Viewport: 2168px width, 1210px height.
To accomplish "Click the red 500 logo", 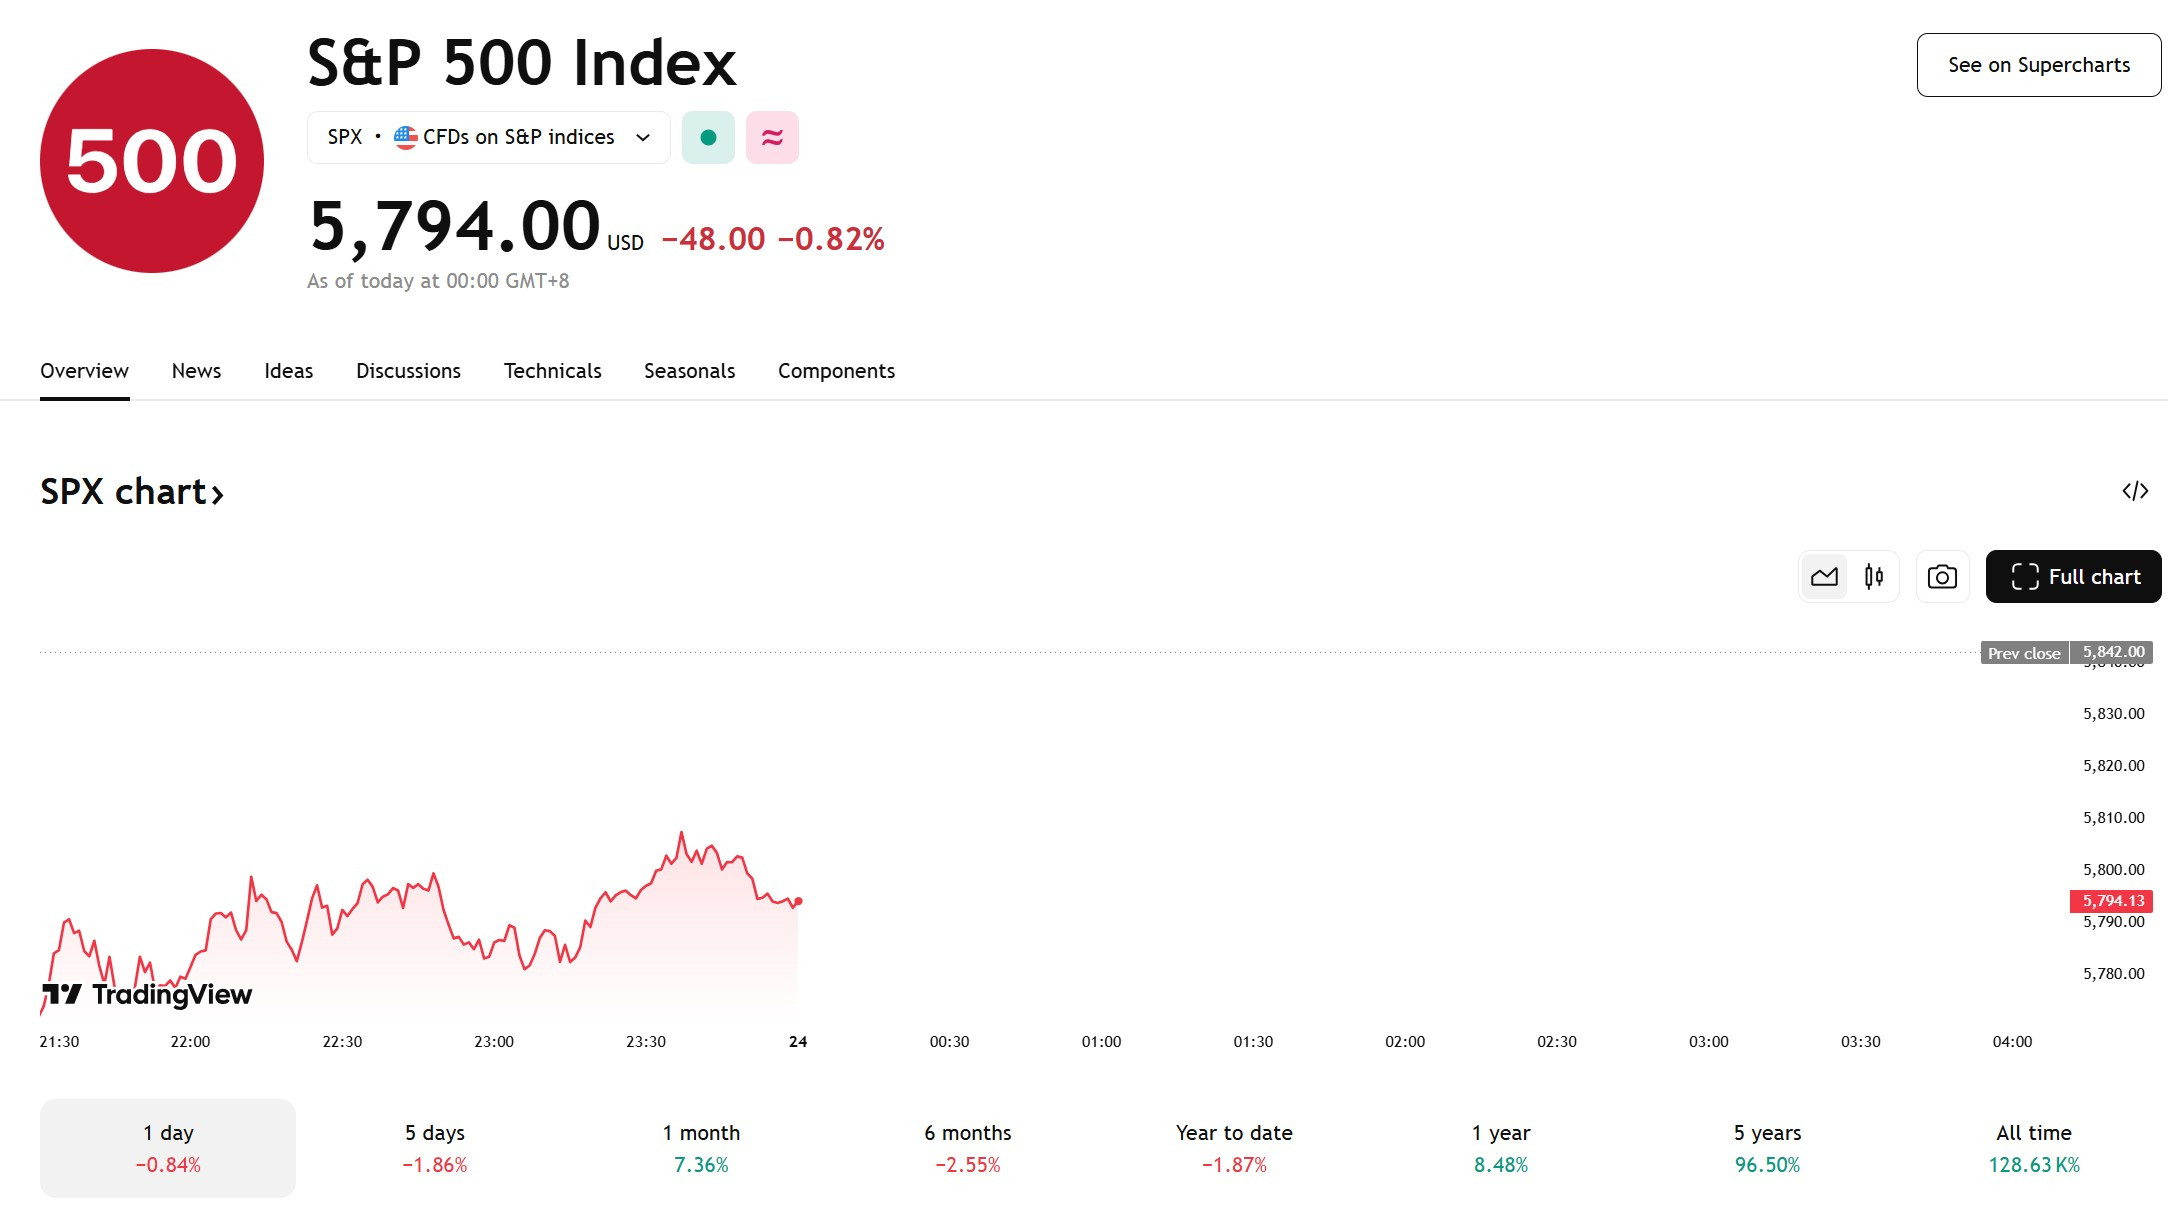I will pyautogui.click(x=152, y=161).
